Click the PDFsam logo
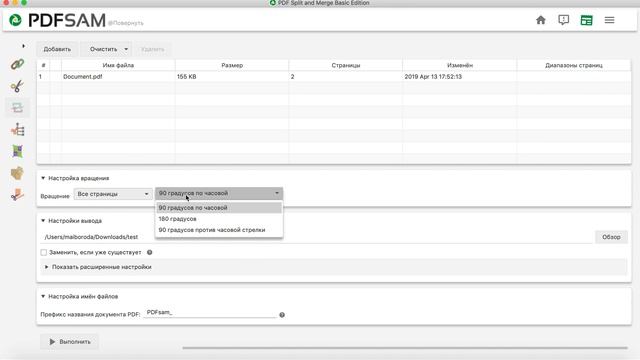Viewport: 640px width, 360px height. coord(57,20)
